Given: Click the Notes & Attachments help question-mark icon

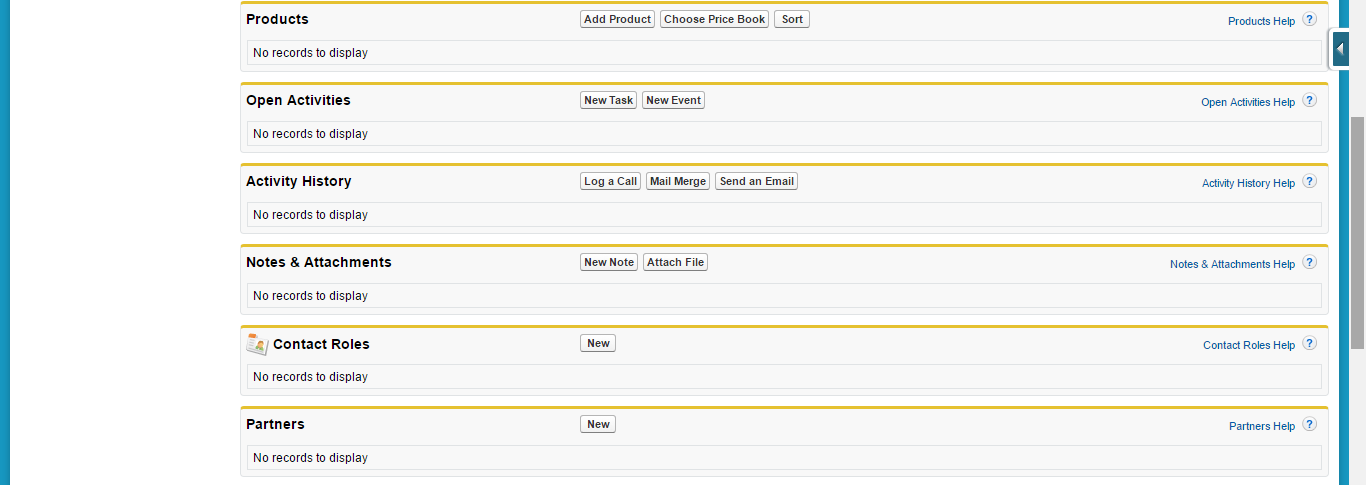Looking at the screenshot, I should [x=1310, y=262].
